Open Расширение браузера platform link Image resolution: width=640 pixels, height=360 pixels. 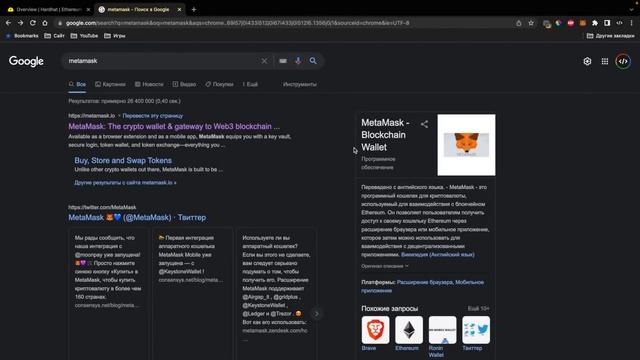point(424,282)
